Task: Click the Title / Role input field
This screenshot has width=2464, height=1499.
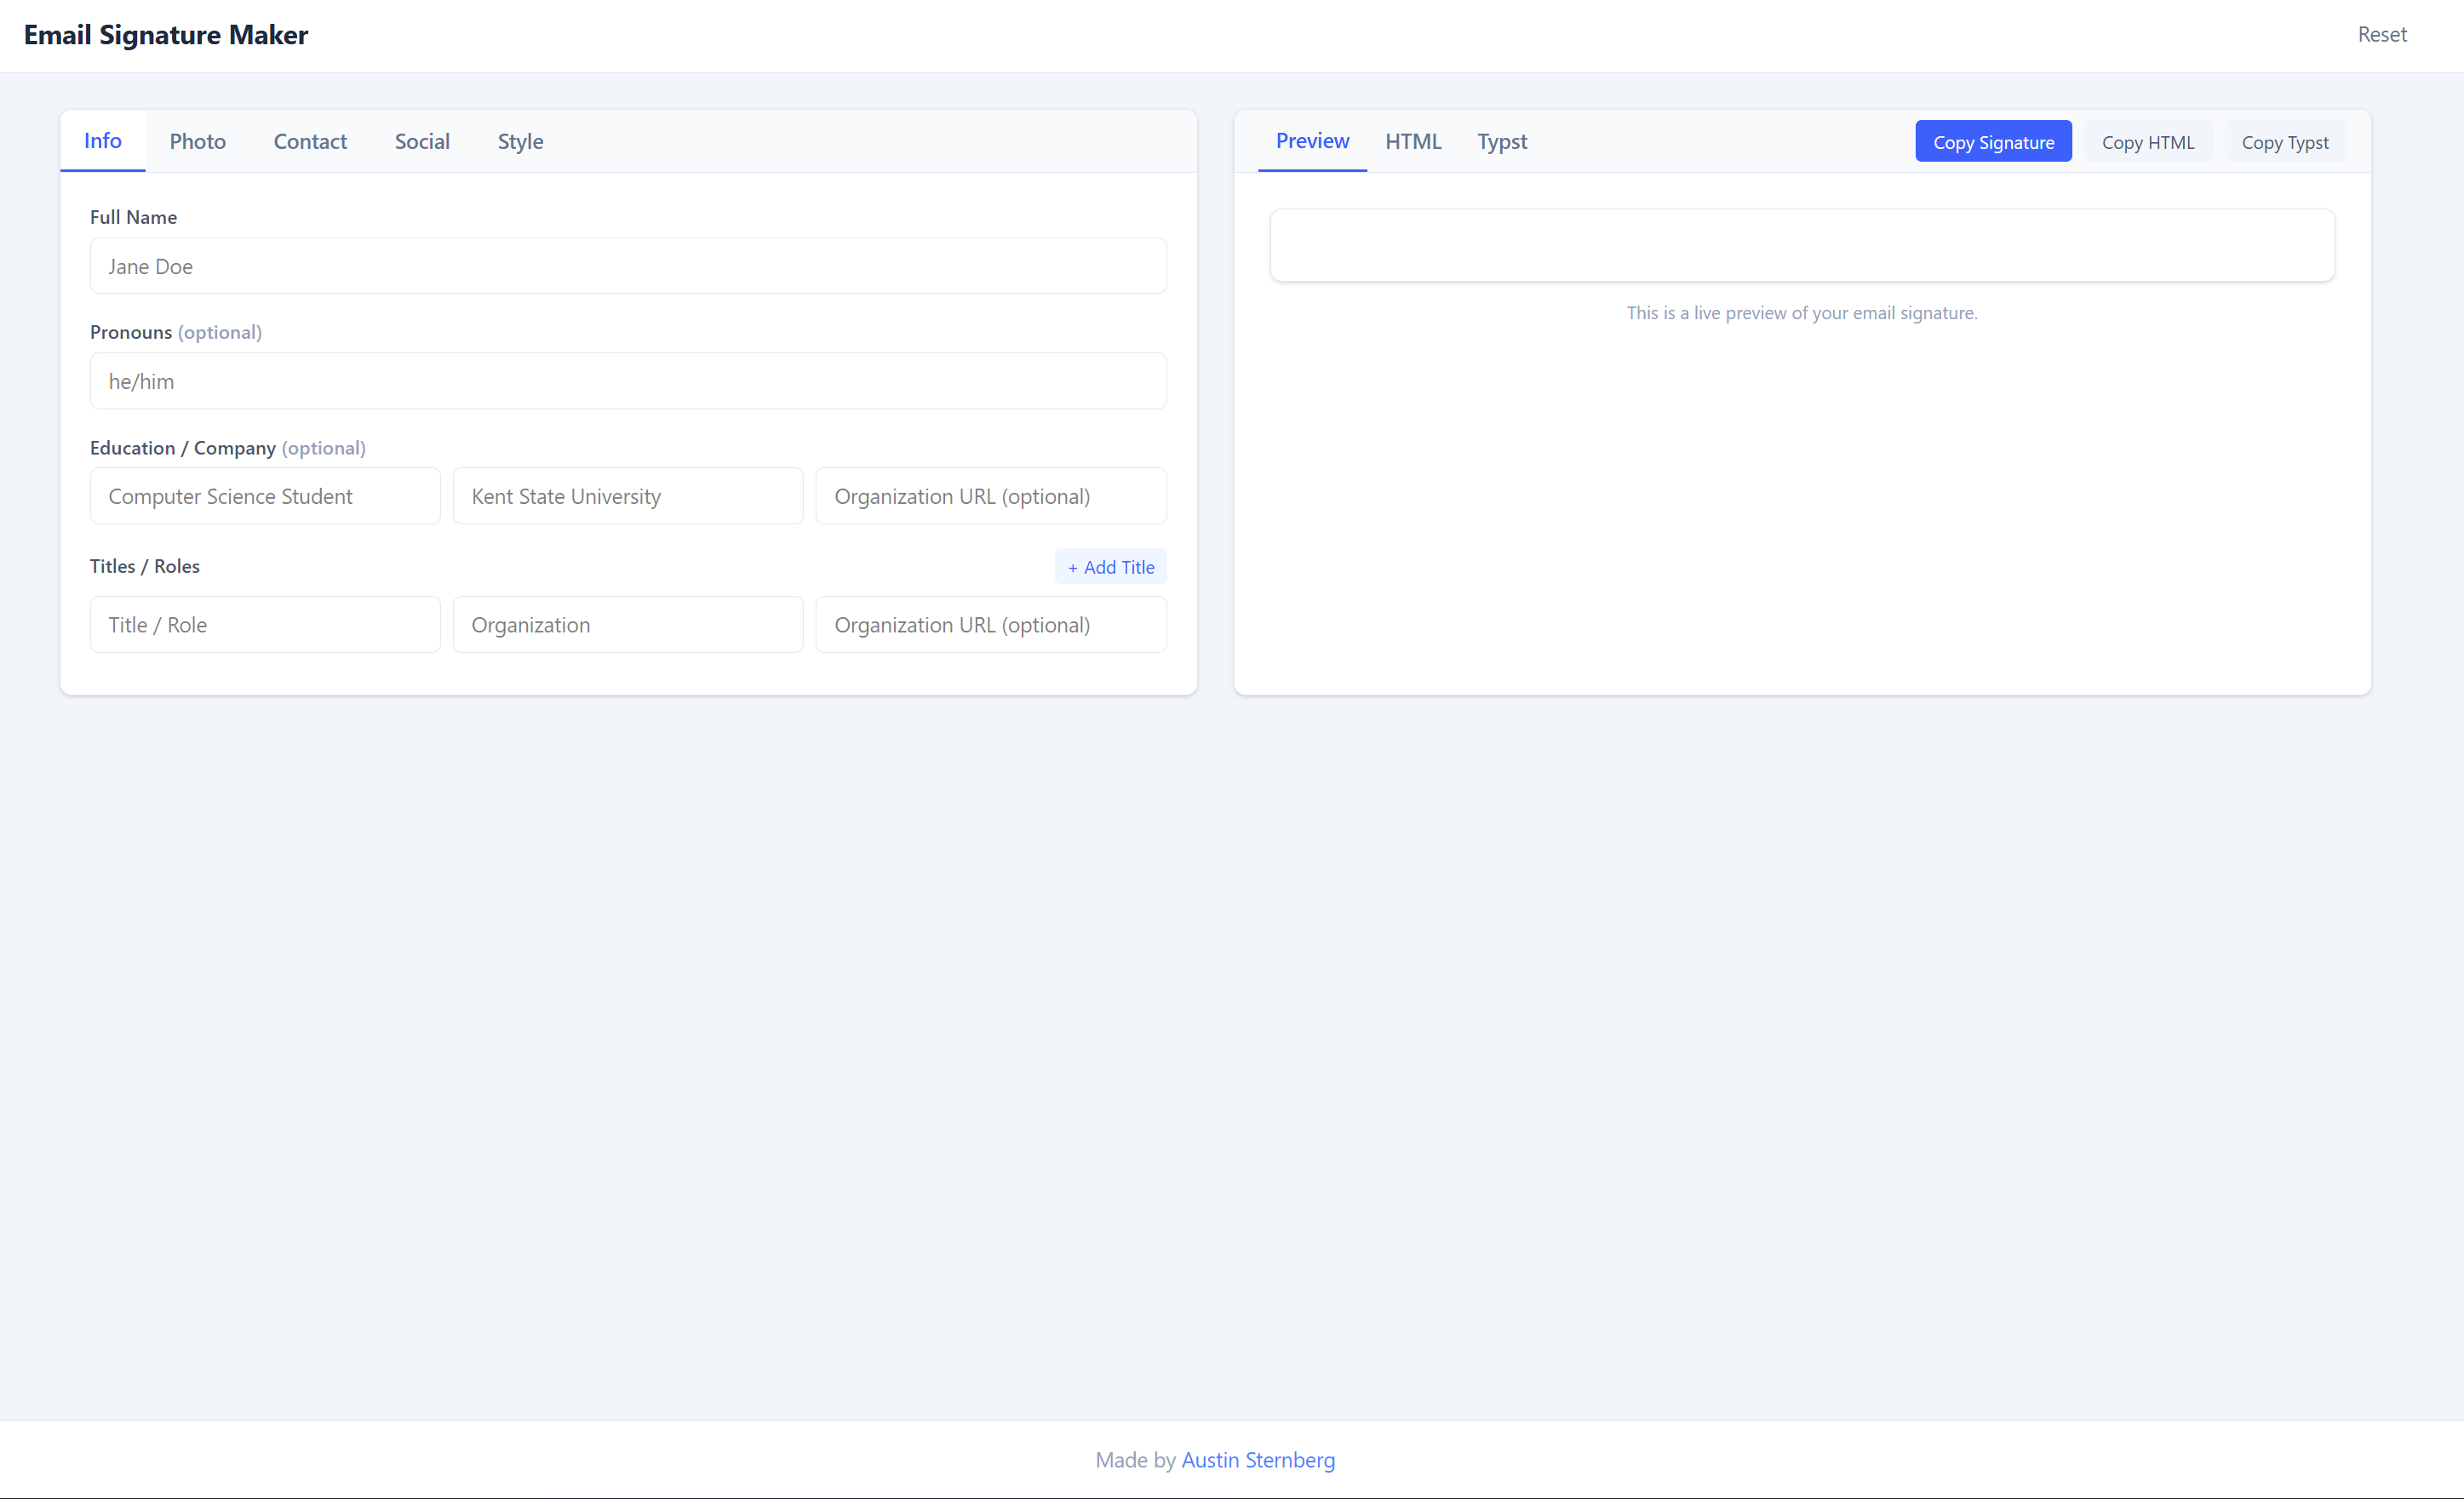Action: tap(264, 624)
